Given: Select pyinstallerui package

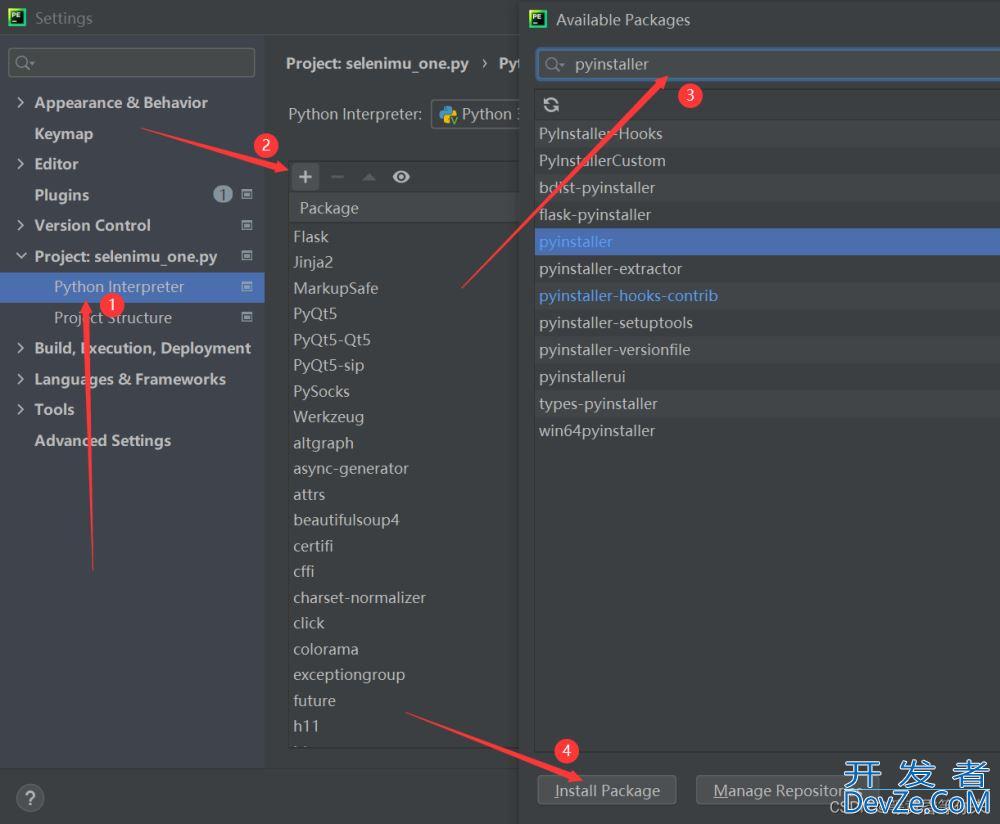Looking at the screenshot, I should pos(767,376).
